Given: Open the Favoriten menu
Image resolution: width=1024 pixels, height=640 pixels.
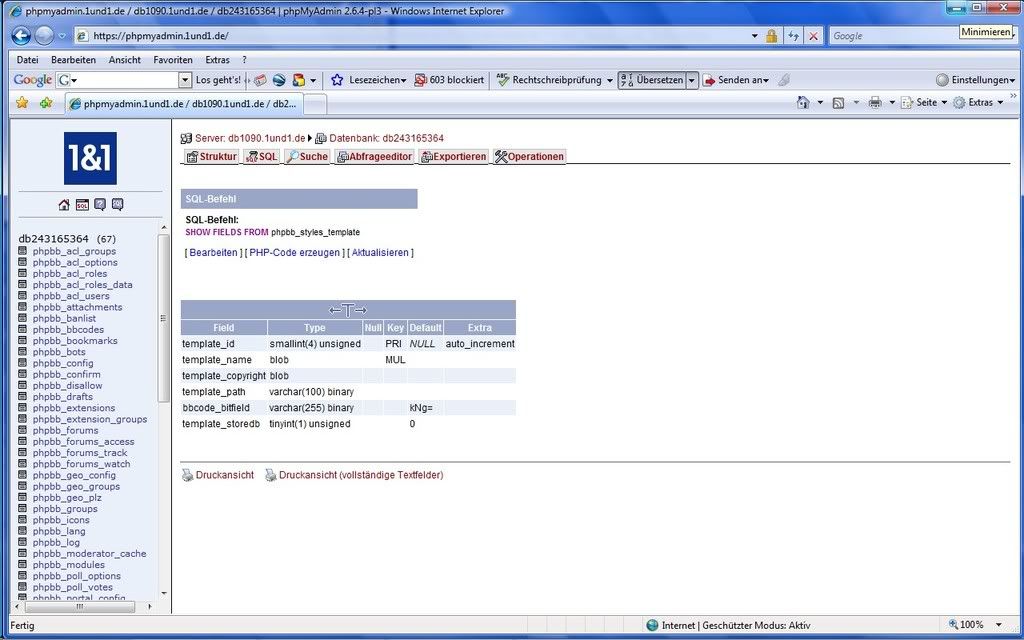Looking at the screenshot, I should click(x=173, y=59).
